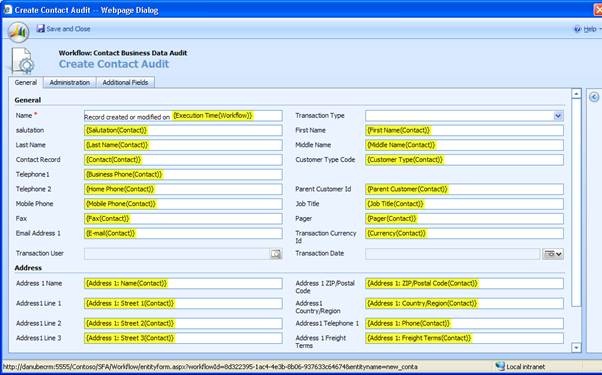Open the Administration tab
The height and width of the screenshot is (375, 602).
[x=69, y=83]
